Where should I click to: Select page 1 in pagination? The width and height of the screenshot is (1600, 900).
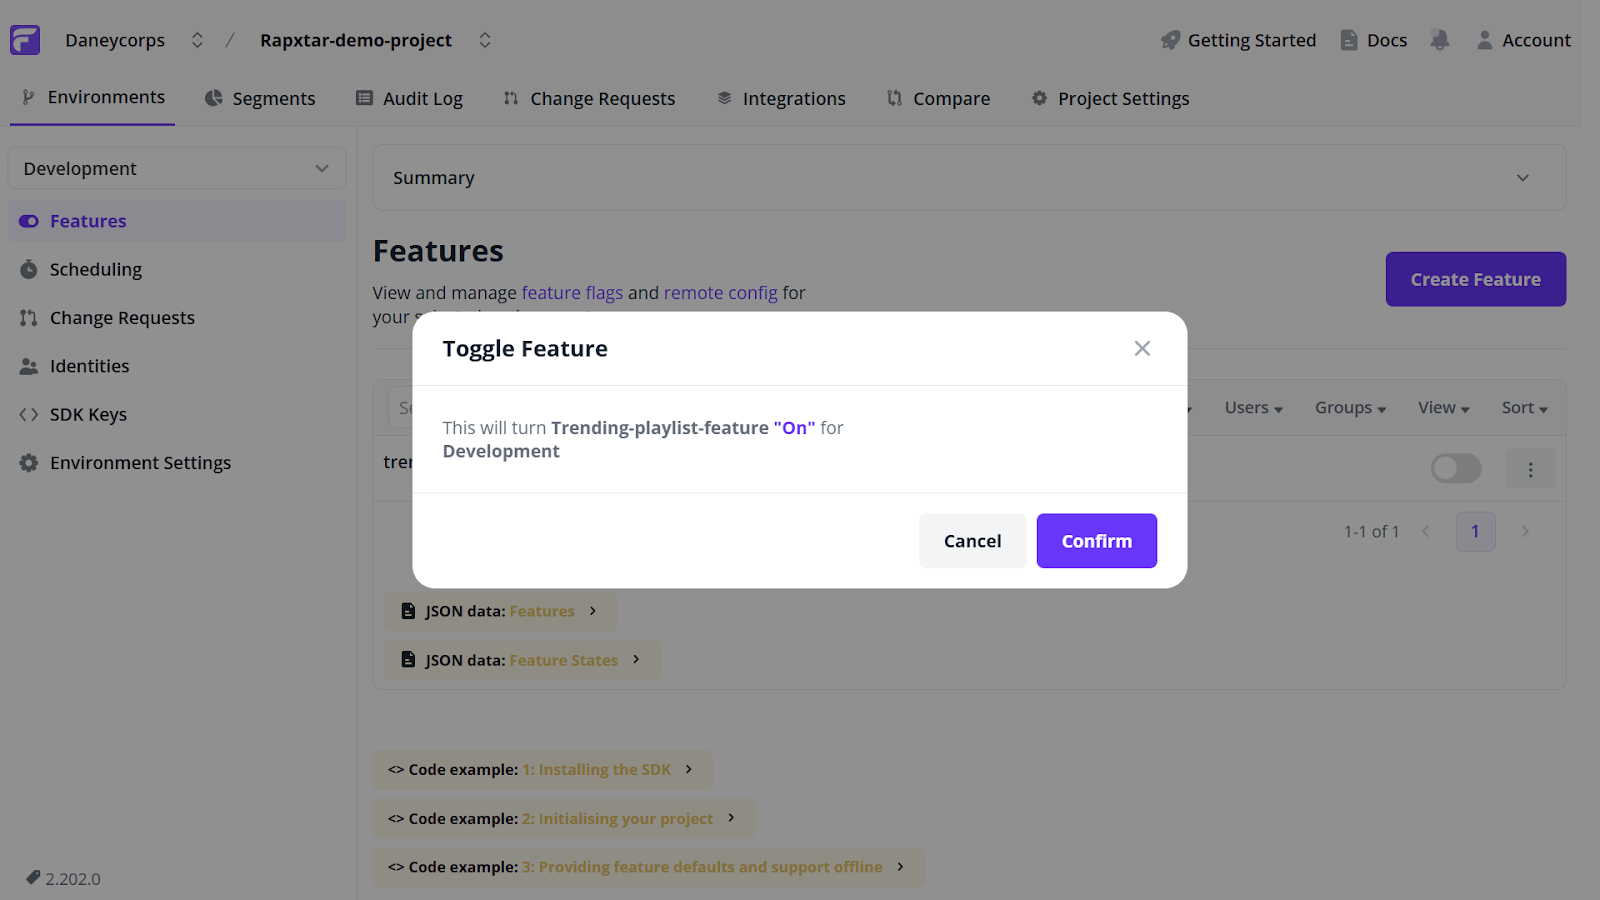pyautogui.click(x=1475, y=531)
